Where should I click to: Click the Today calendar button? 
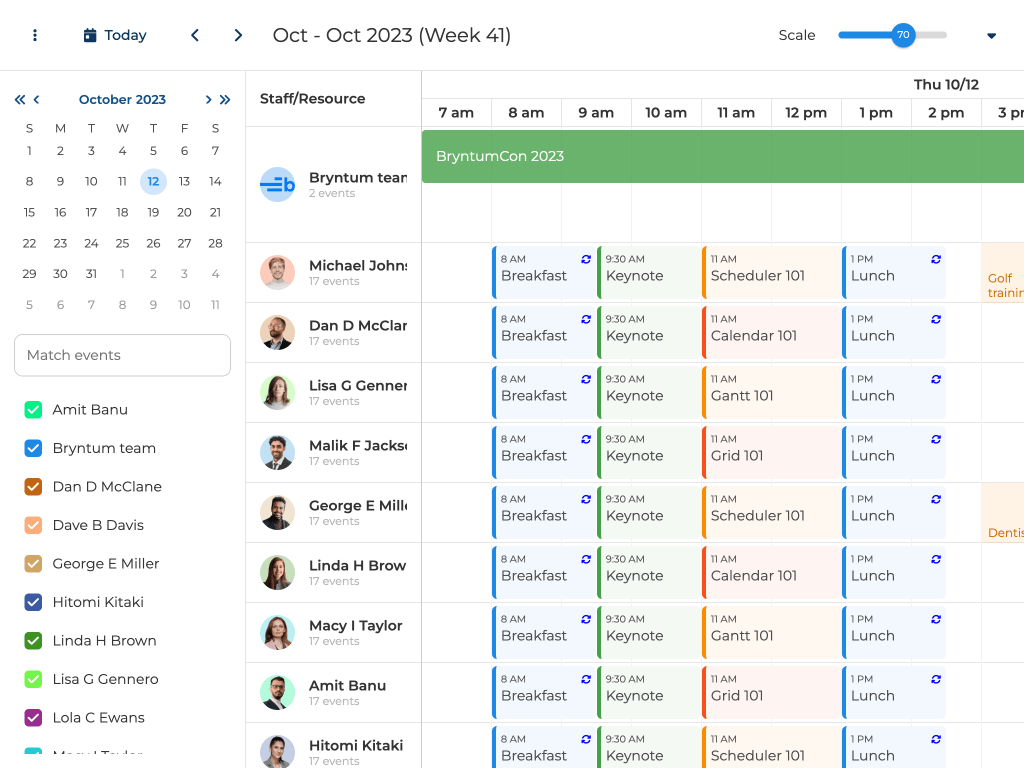pos(115,35)
